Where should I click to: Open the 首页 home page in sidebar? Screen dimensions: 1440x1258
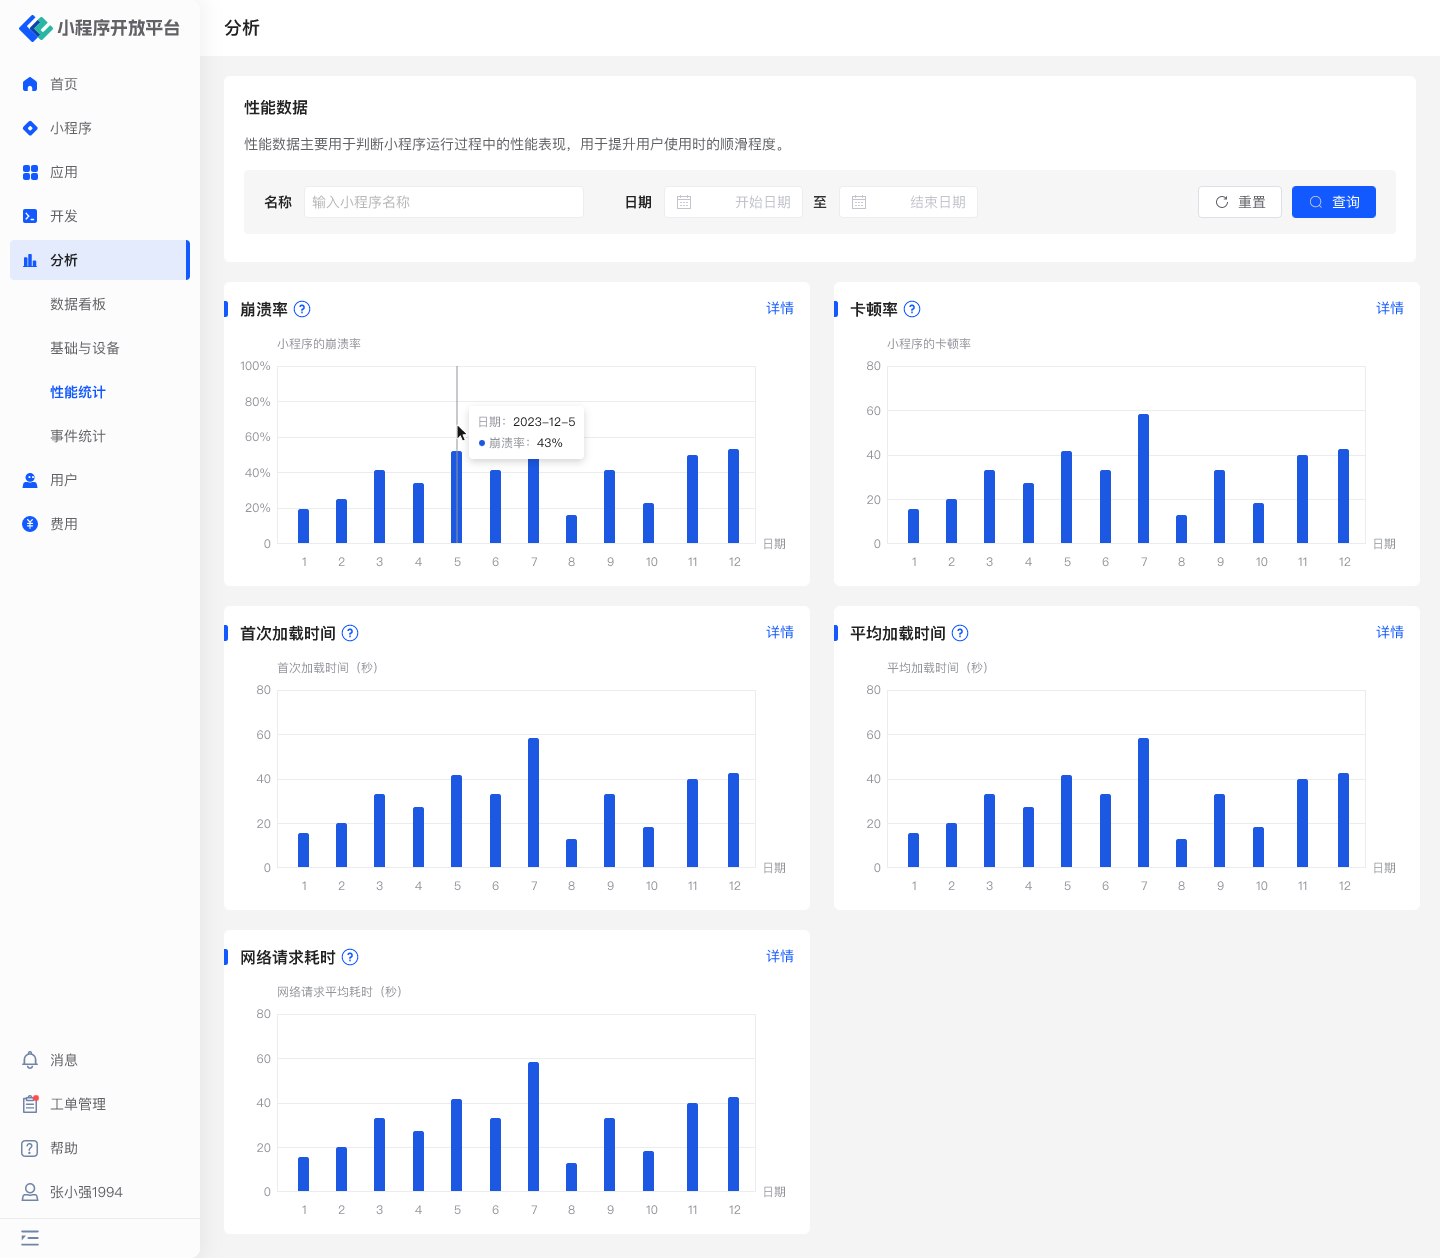(x=64, y=84)
